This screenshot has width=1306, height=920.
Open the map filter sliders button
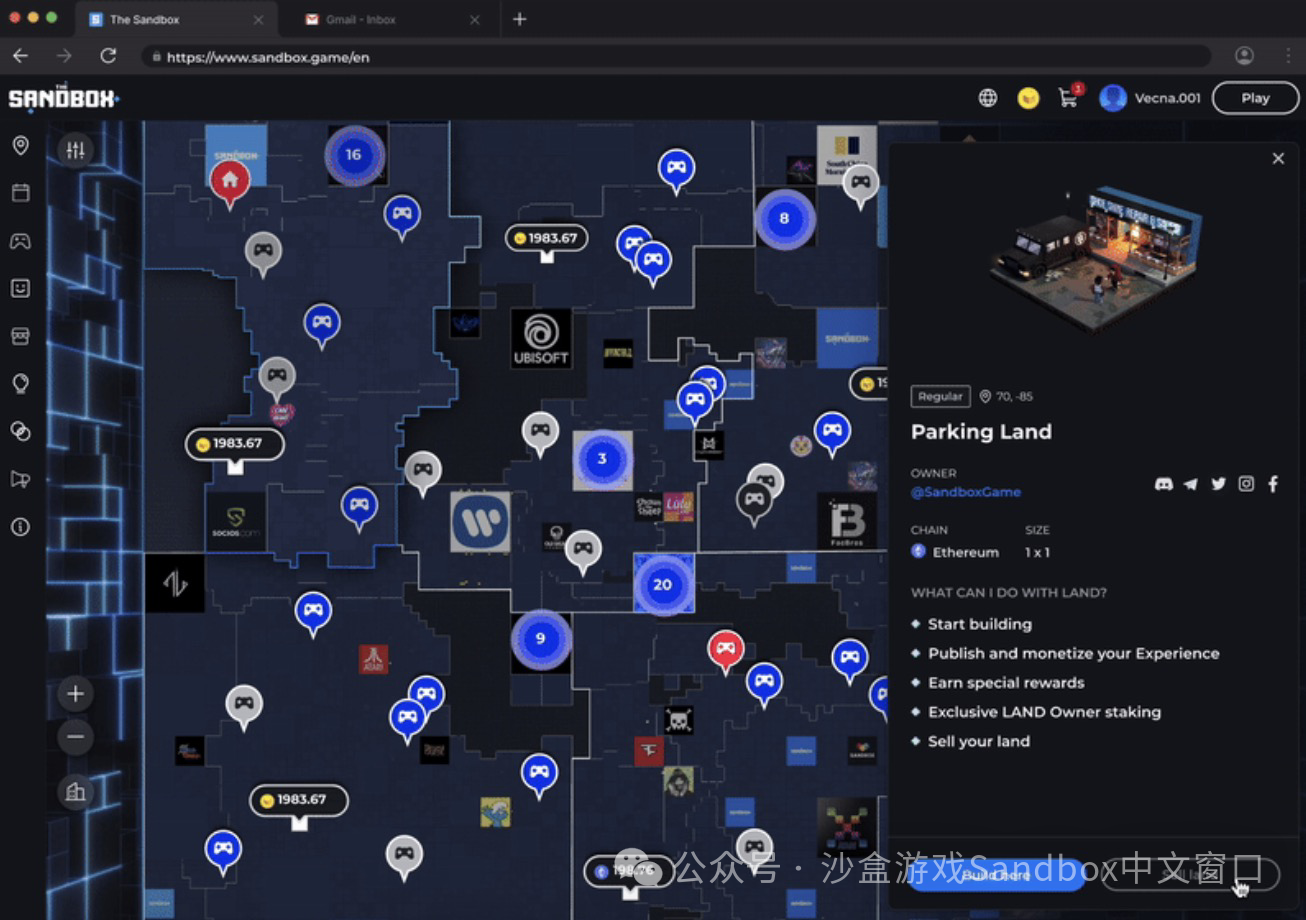tap(75, 150)
